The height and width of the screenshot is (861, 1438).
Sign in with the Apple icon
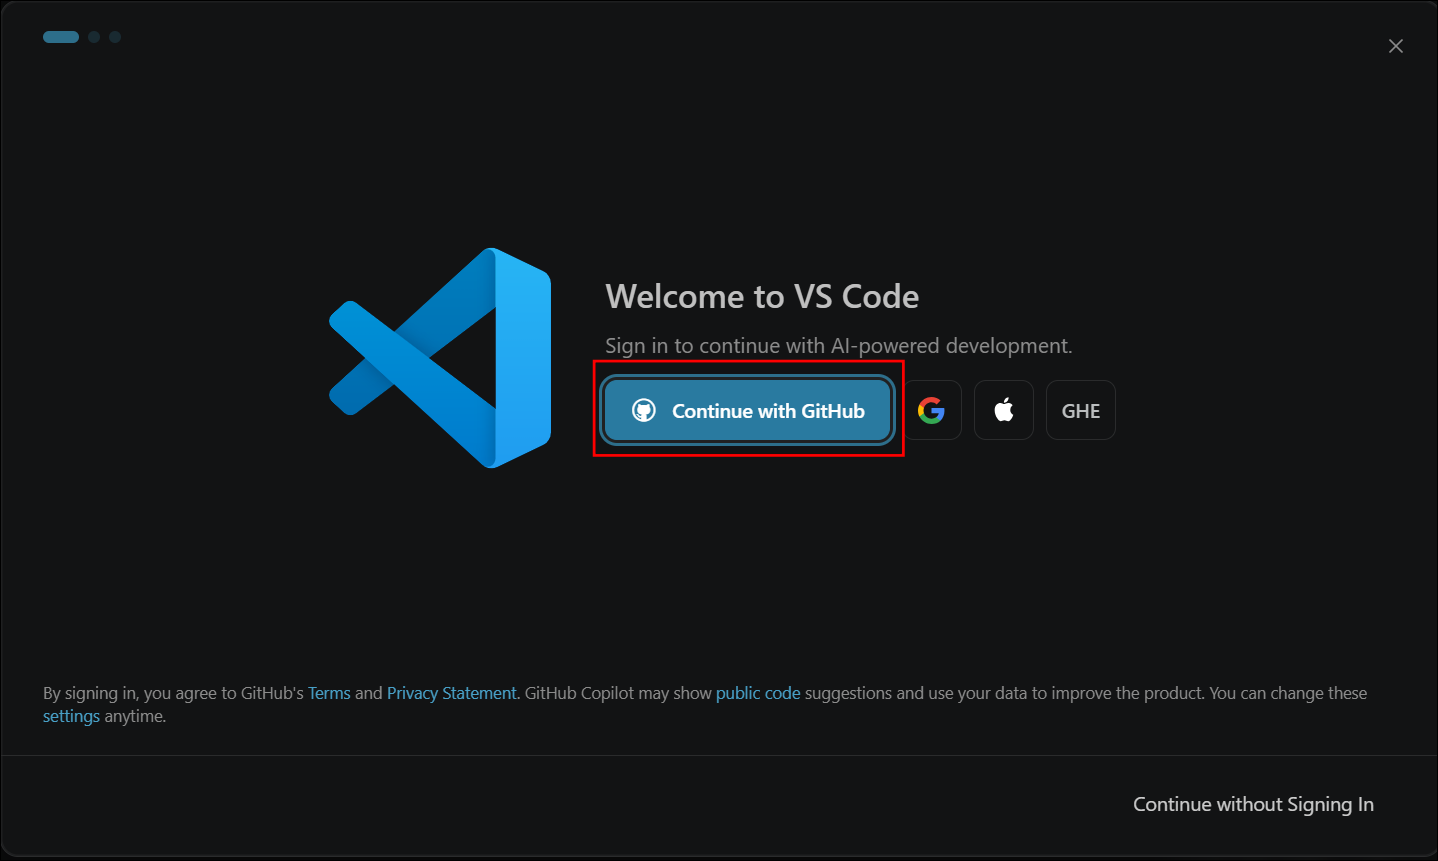(x=1004, y=410)
